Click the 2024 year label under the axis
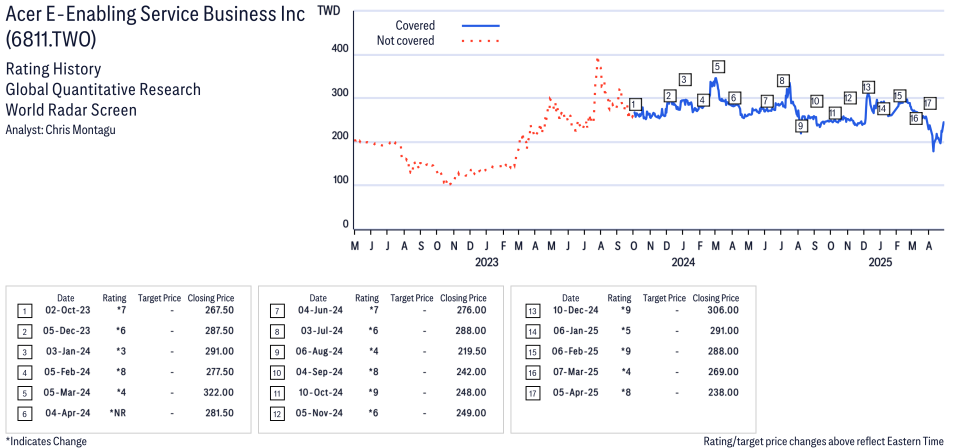Viewport: 955px width, 448px height. [x=683, y=262]
